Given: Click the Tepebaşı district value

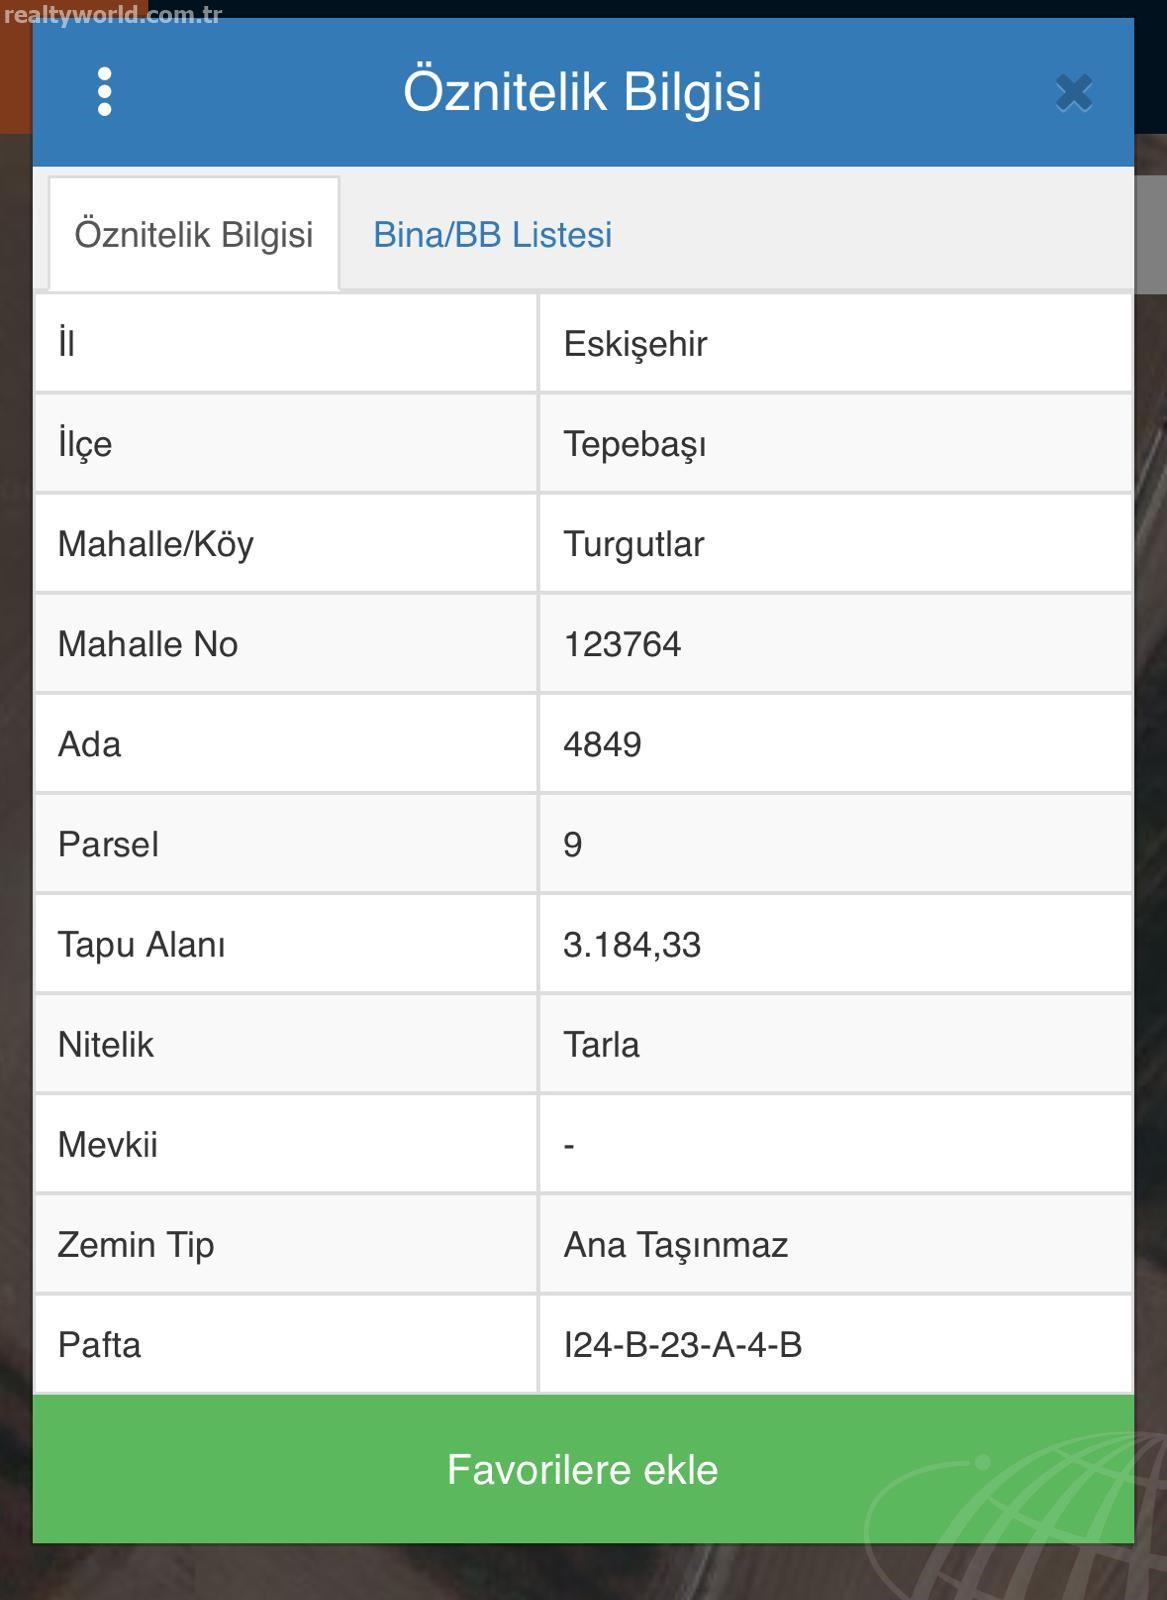Looking at the screenshot, I should pyautogui.click(x=634, y=444).
